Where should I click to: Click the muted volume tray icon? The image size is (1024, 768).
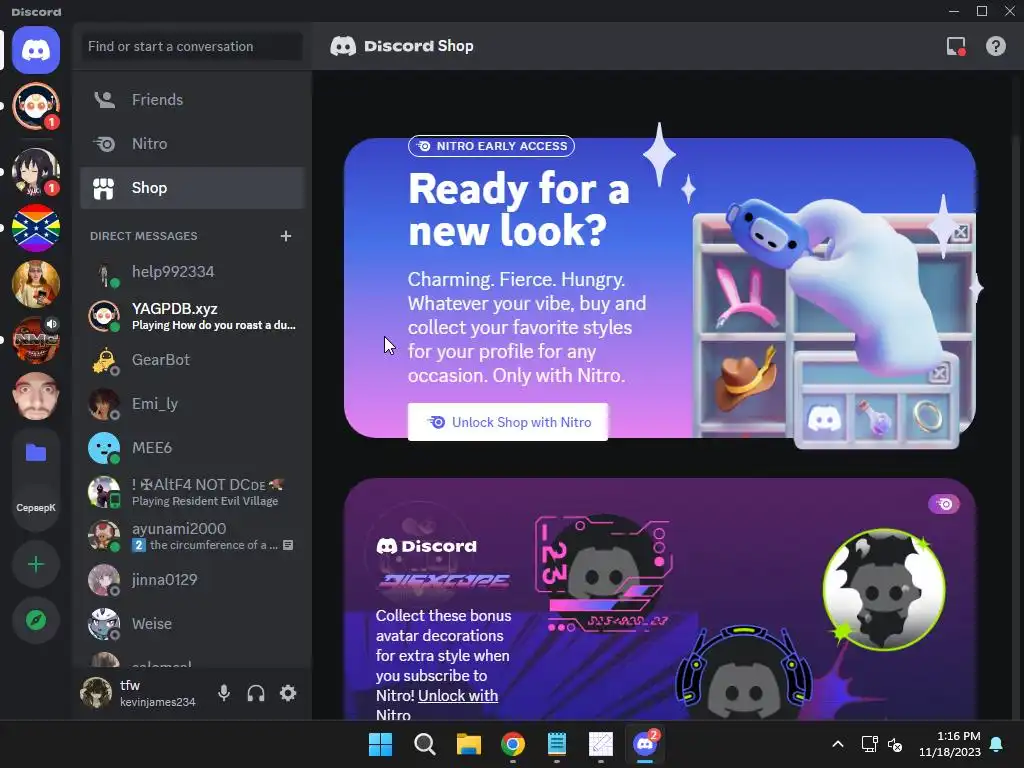(x=895, y=744)
